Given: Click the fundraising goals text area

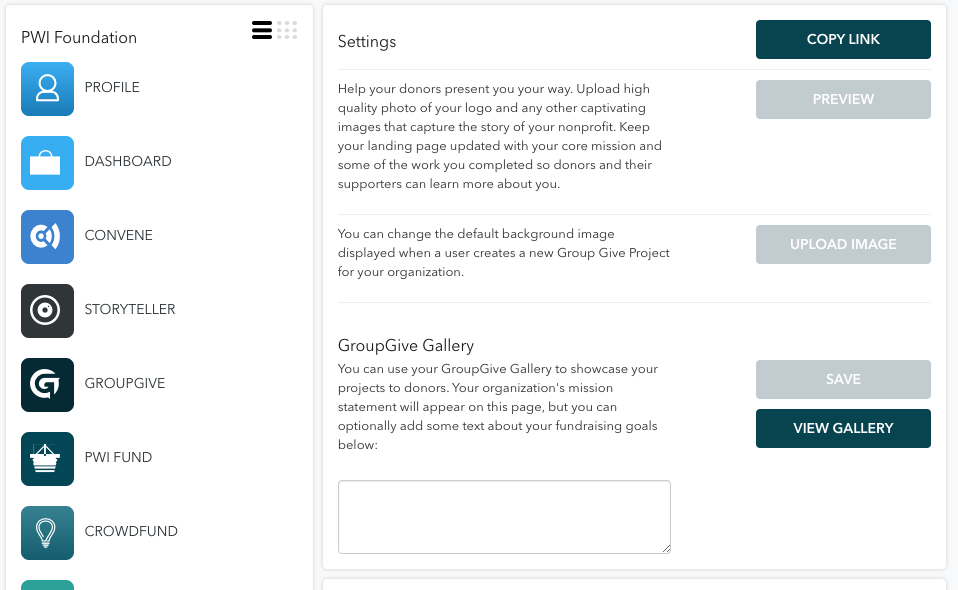Looking at the screenshot, I should (504, 516).
